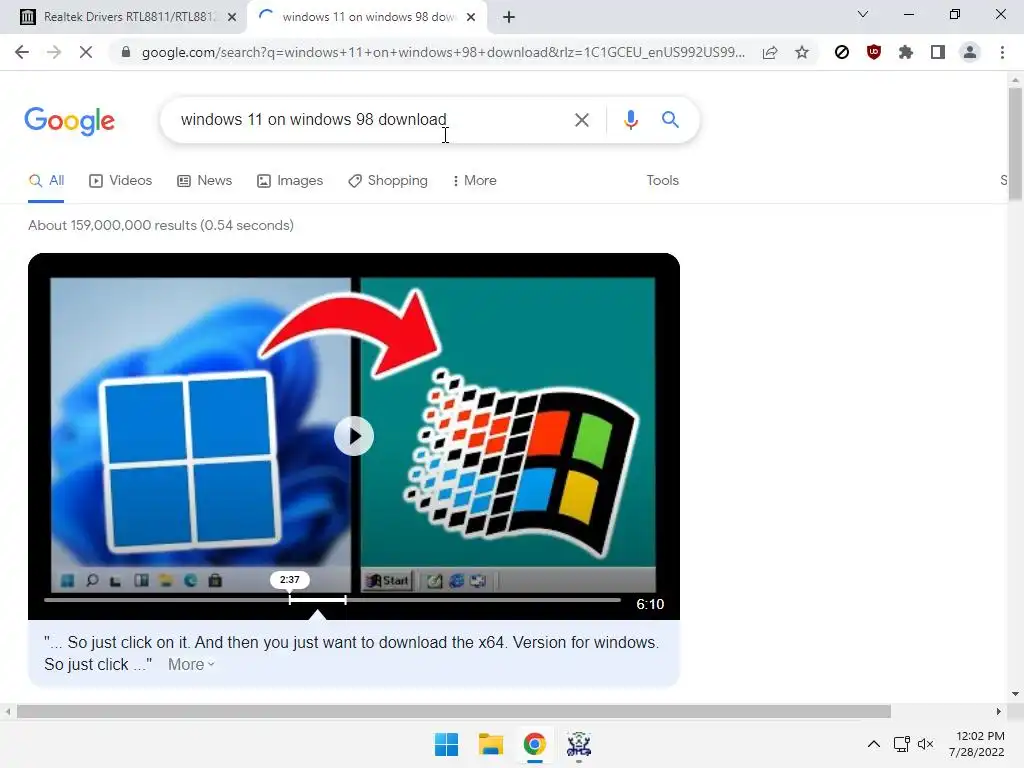Go to Google home via logo

[x=70, y=121]
